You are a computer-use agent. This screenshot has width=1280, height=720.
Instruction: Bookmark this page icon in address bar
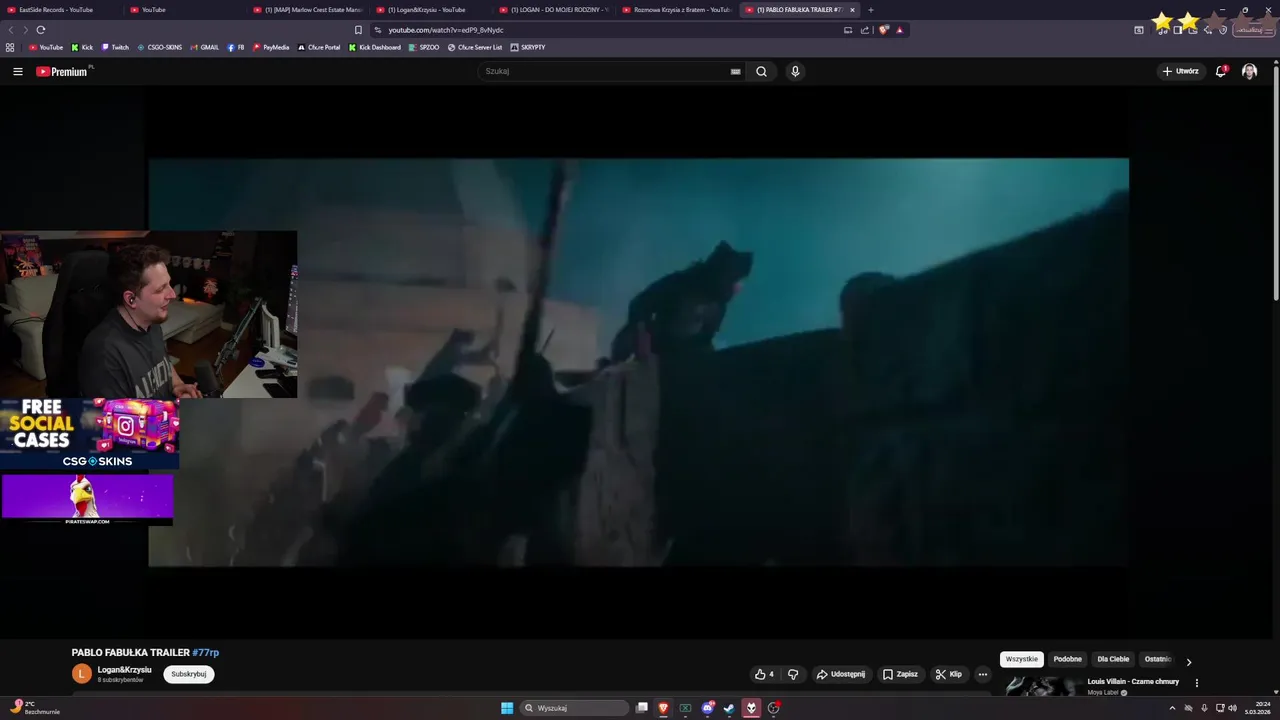[x=358, y=30]
